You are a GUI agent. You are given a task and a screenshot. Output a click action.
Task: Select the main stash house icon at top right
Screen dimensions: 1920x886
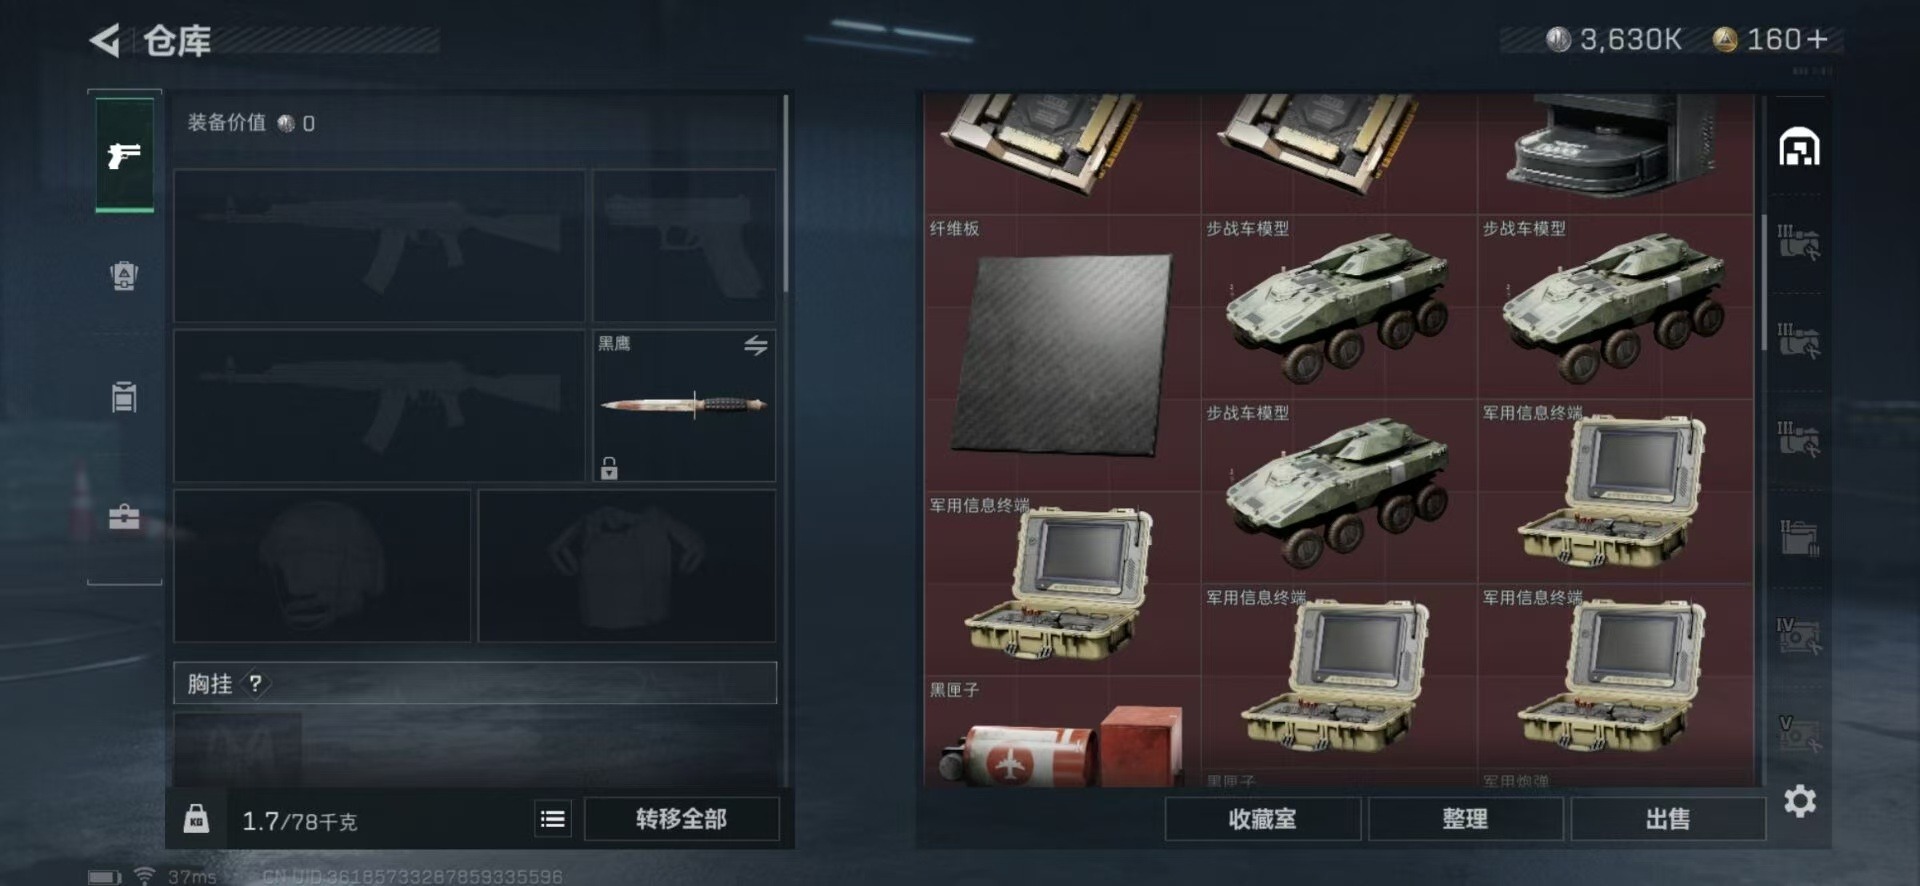[1799, 147]
